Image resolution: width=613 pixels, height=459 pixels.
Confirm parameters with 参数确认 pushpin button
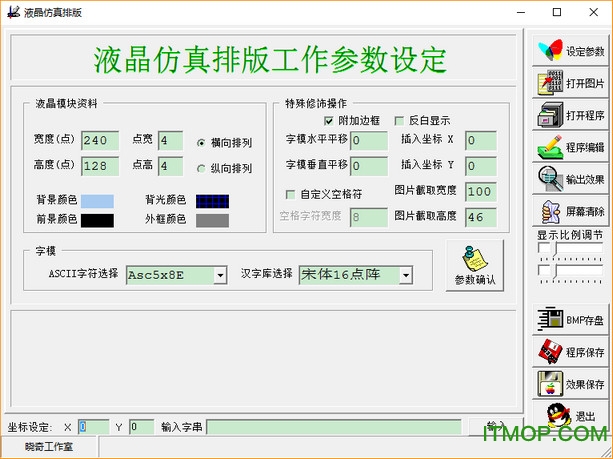click(475, 265)
